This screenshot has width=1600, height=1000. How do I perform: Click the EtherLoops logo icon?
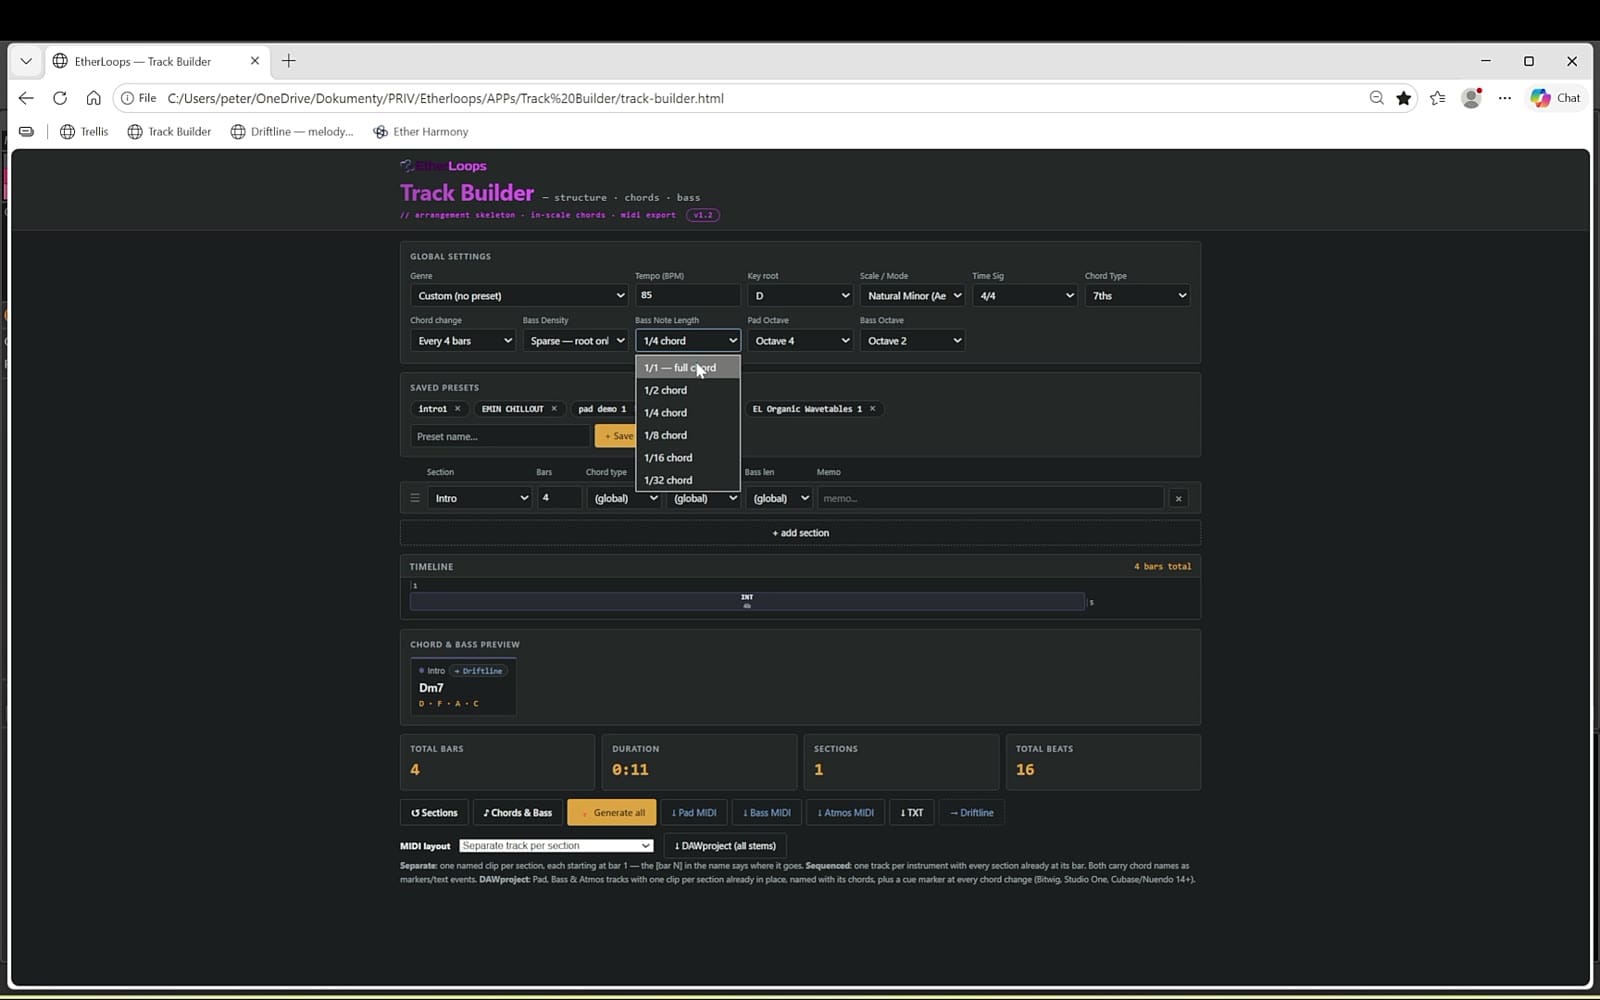click(x=407, y=166)
